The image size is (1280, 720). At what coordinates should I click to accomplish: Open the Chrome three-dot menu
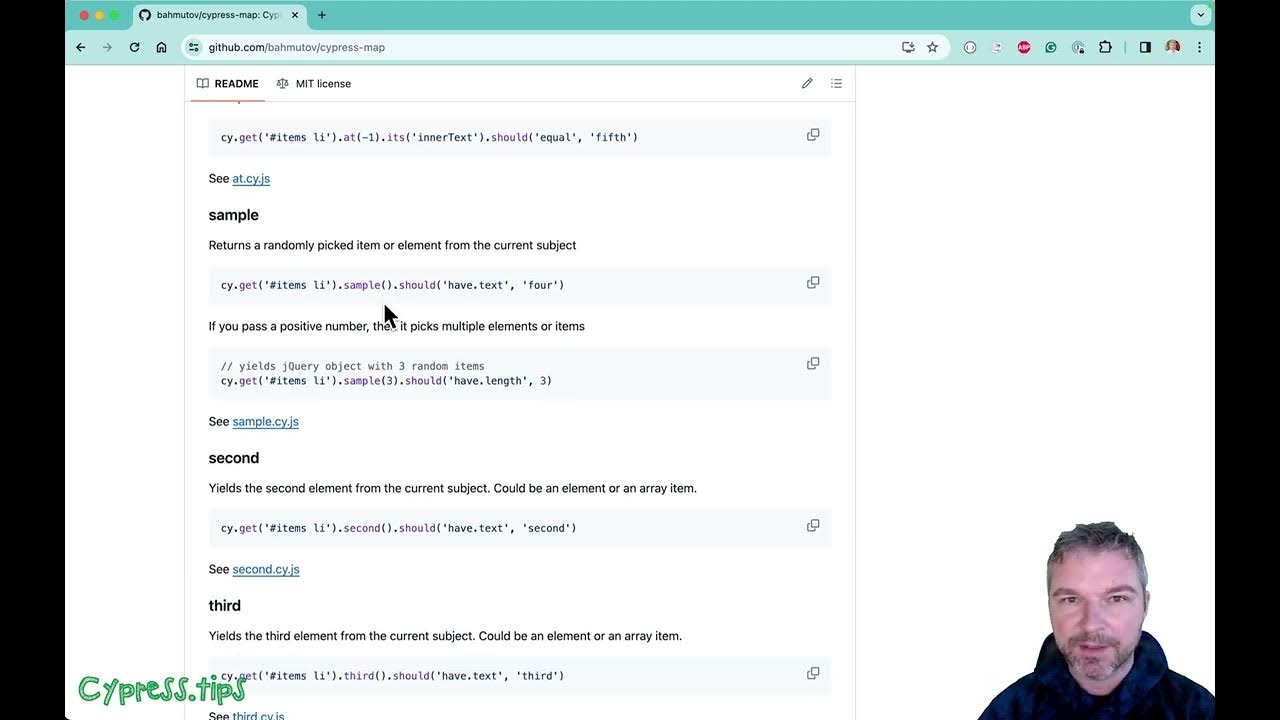[x=1199, y=47]
